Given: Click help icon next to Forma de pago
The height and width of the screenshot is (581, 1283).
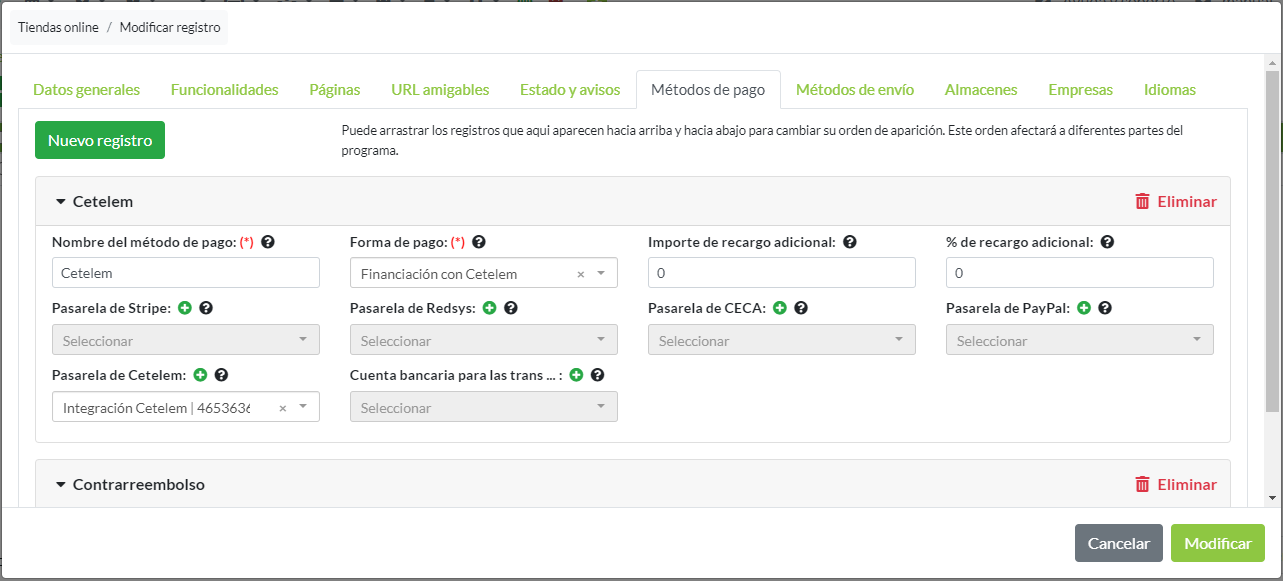Looking at the screenshot, I should [479, 242].
